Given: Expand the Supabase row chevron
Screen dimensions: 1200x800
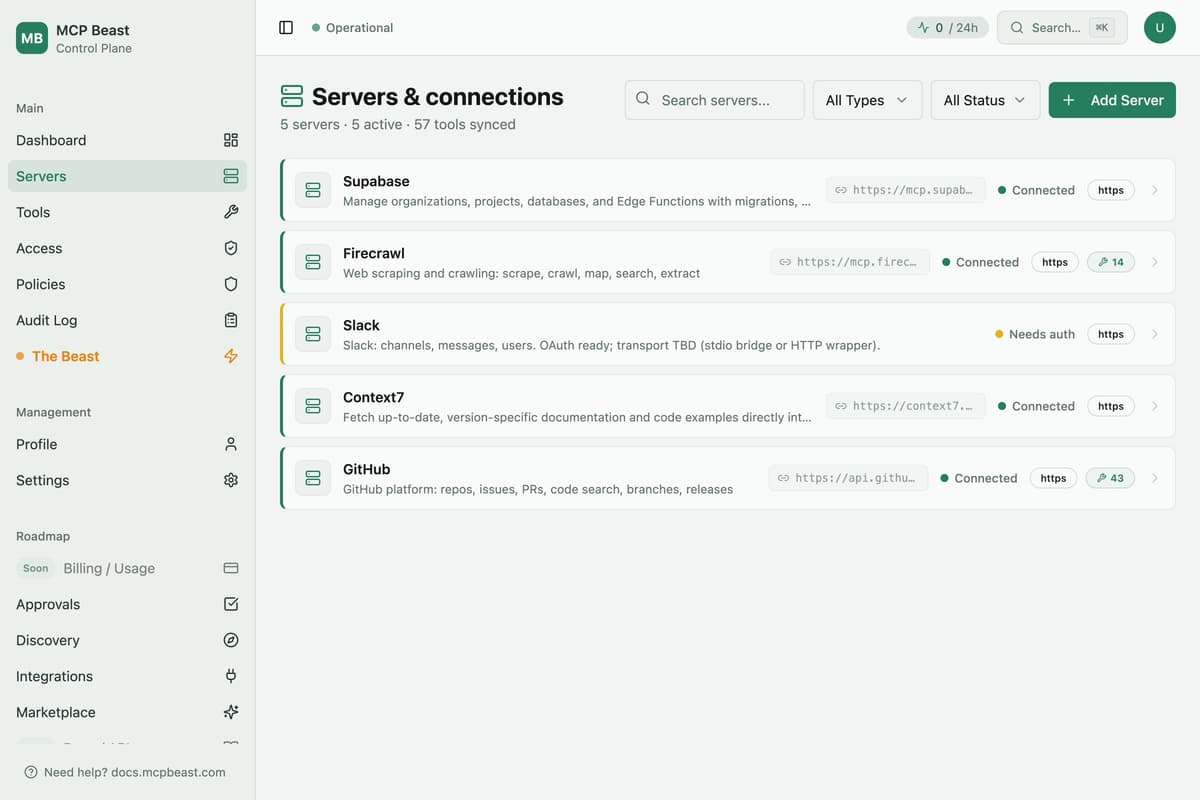Looking at the screenshot, I should pyautogui.click(x=1155, y=190).
